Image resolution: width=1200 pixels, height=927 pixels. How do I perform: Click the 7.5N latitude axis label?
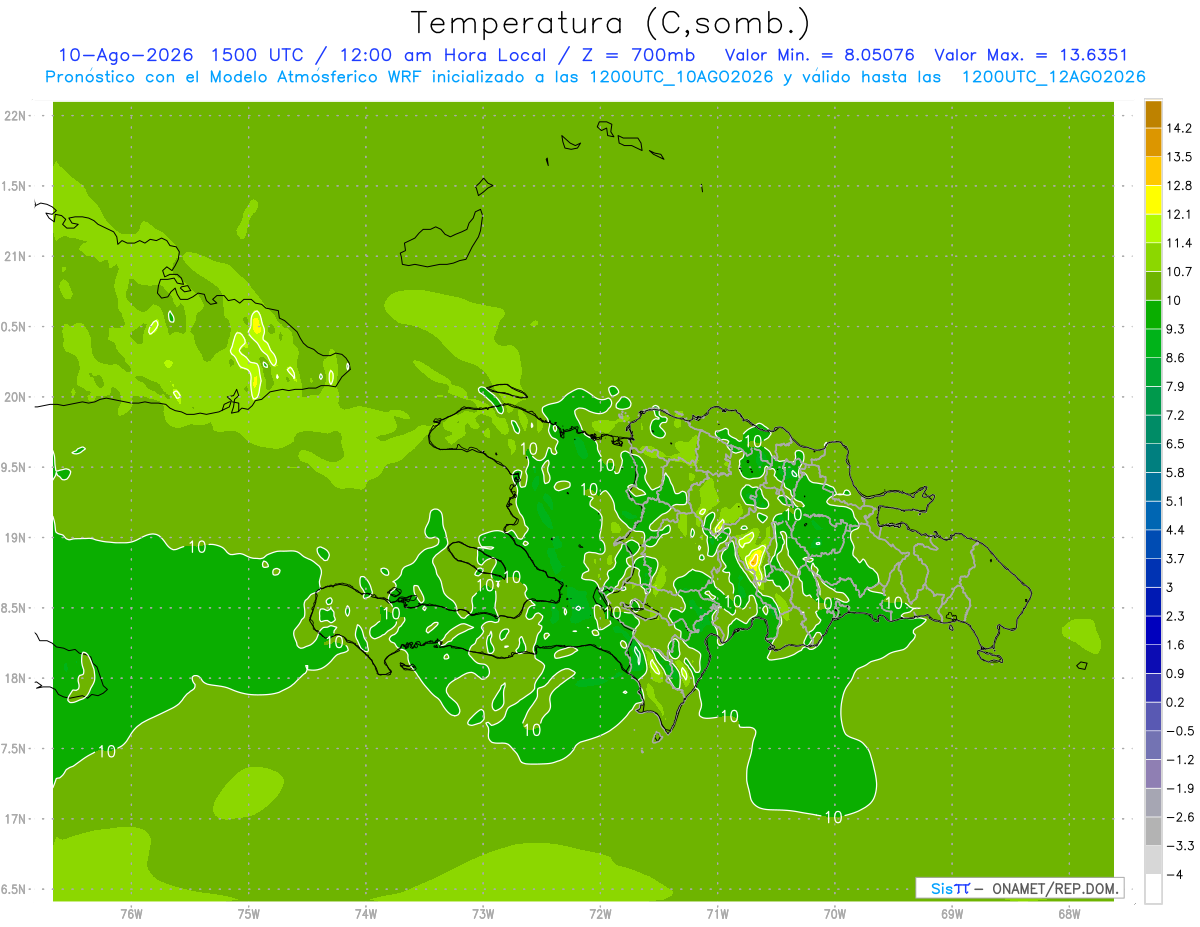tap(15, 749)
